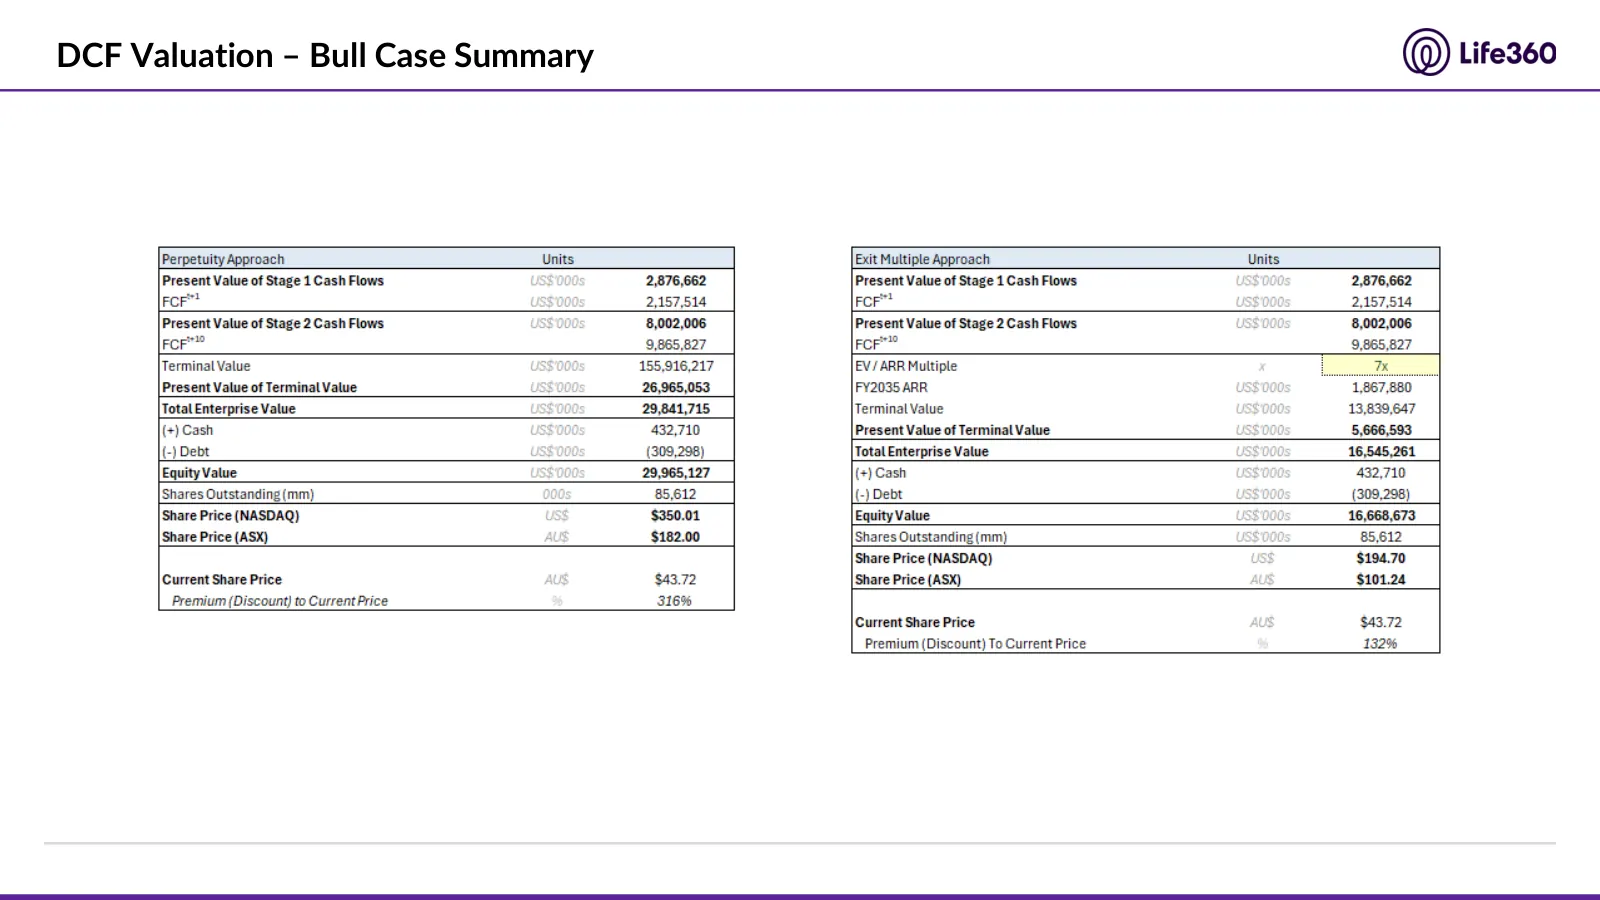Image resolution: width=1600 pixels, height=900 pixels.
Task: Select the 316% premium value
Action: point(674,601)
